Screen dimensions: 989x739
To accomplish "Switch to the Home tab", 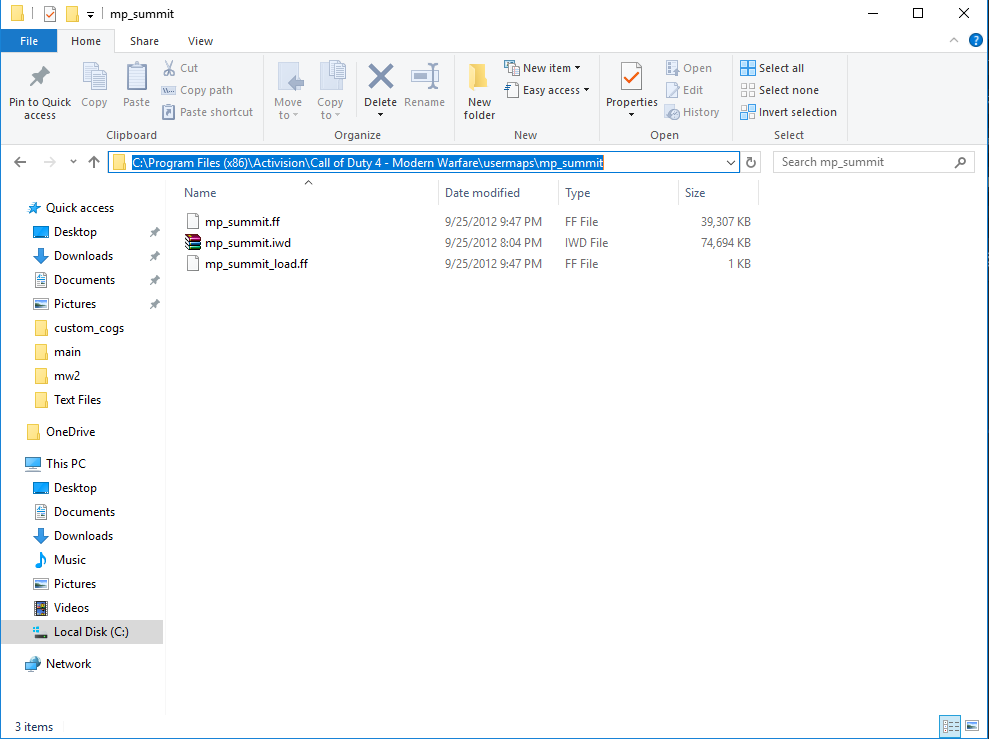I will point(86,41).
